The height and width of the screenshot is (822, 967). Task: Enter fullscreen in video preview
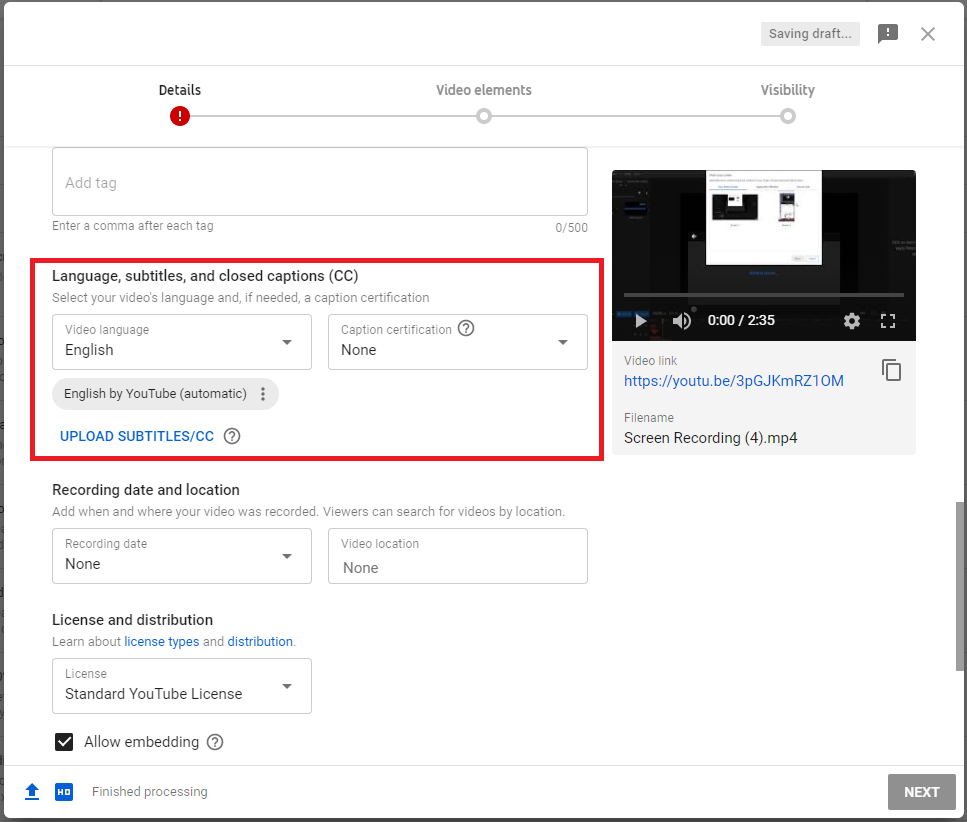click(x=887, y=321)
